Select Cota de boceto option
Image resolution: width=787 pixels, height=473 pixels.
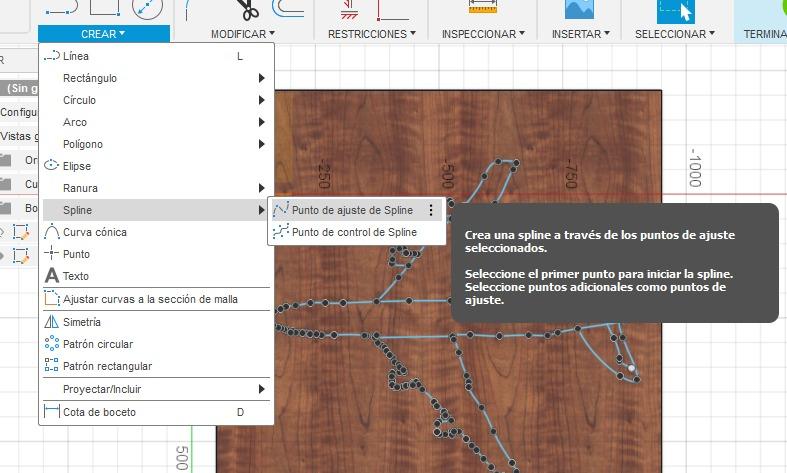click(x=156, y=412)
